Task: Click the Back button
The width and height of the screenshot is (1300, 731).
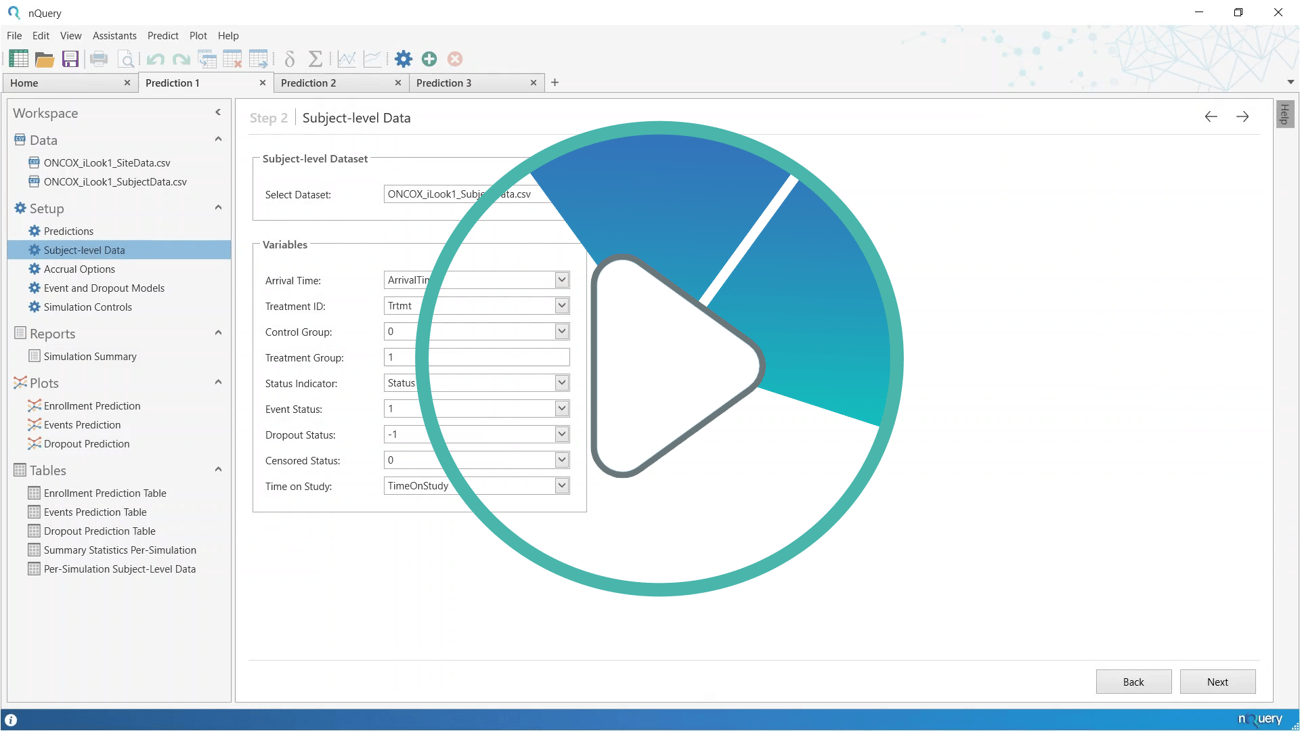Action: (1133, 681)
